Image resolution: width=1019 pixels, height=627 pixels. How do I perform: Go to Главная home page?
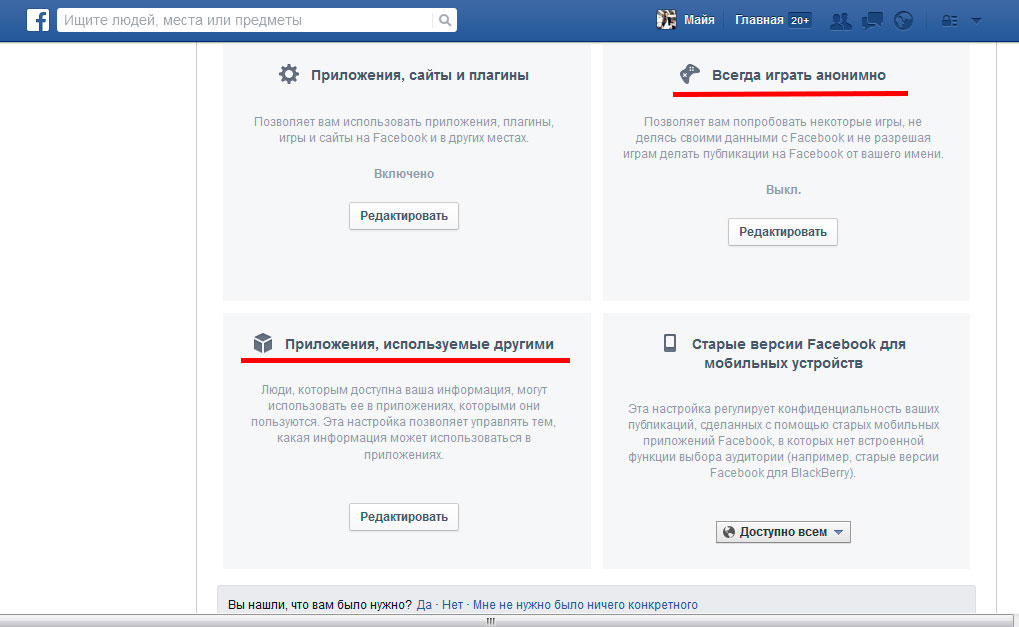tap(760, 20)
